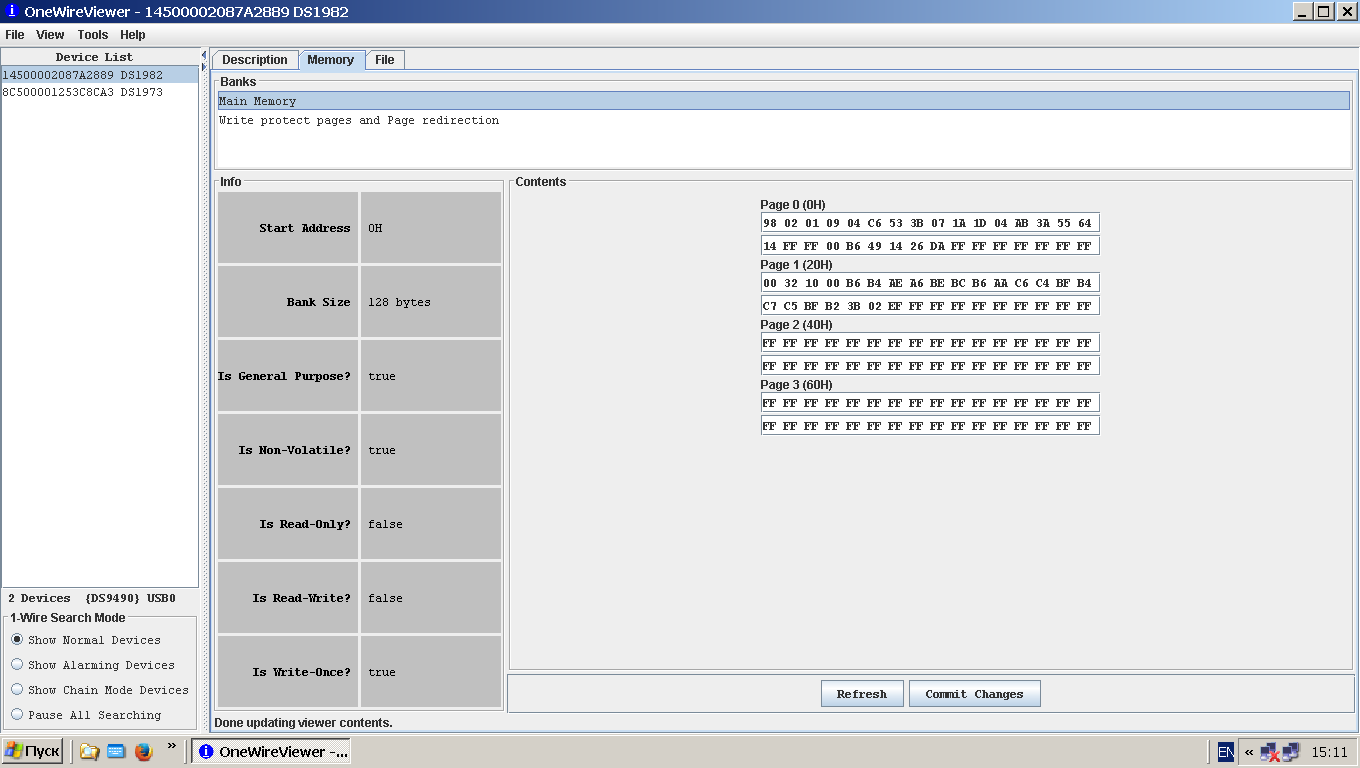Open the View menu
Screen dimensions: 1360x768
pos(50,35)
